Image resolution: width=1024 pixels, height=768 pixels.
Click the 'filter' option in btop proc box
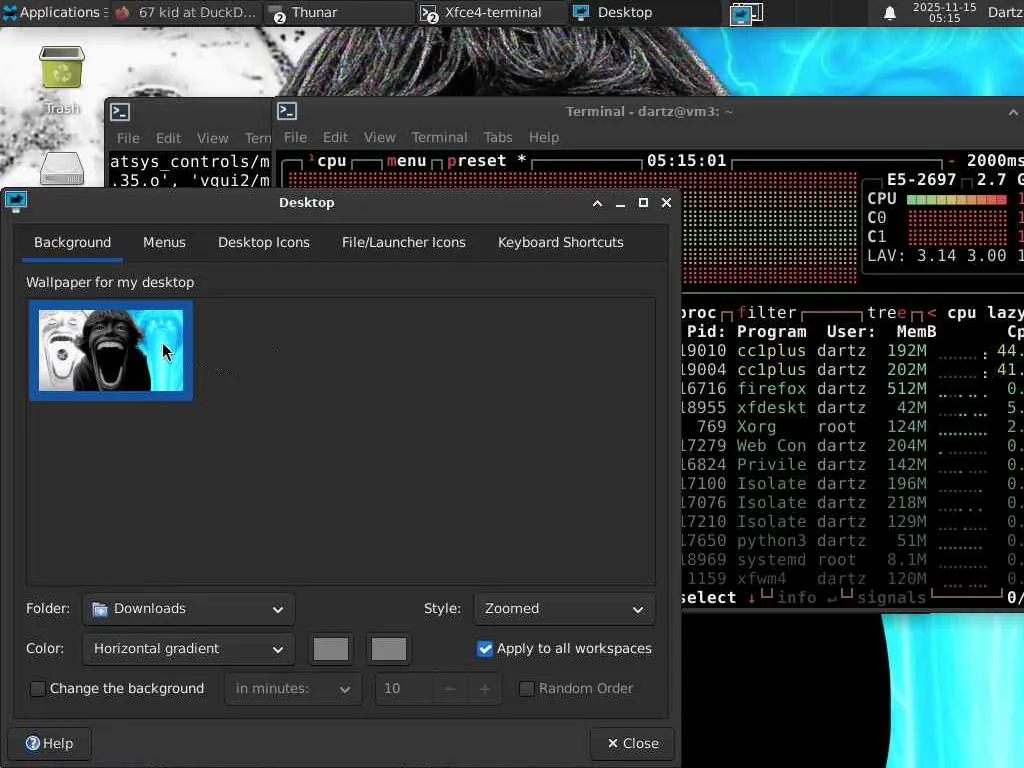coord(767,313)
